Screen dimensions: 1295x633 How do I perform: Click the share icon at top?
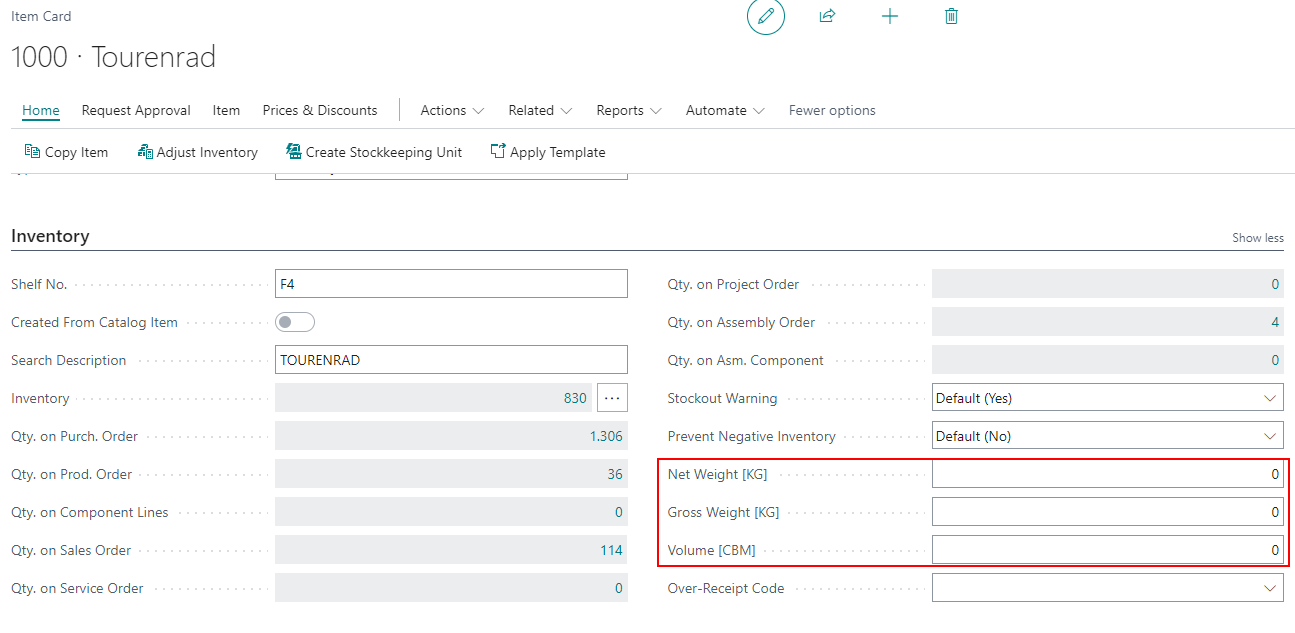[x=827, y=17]
